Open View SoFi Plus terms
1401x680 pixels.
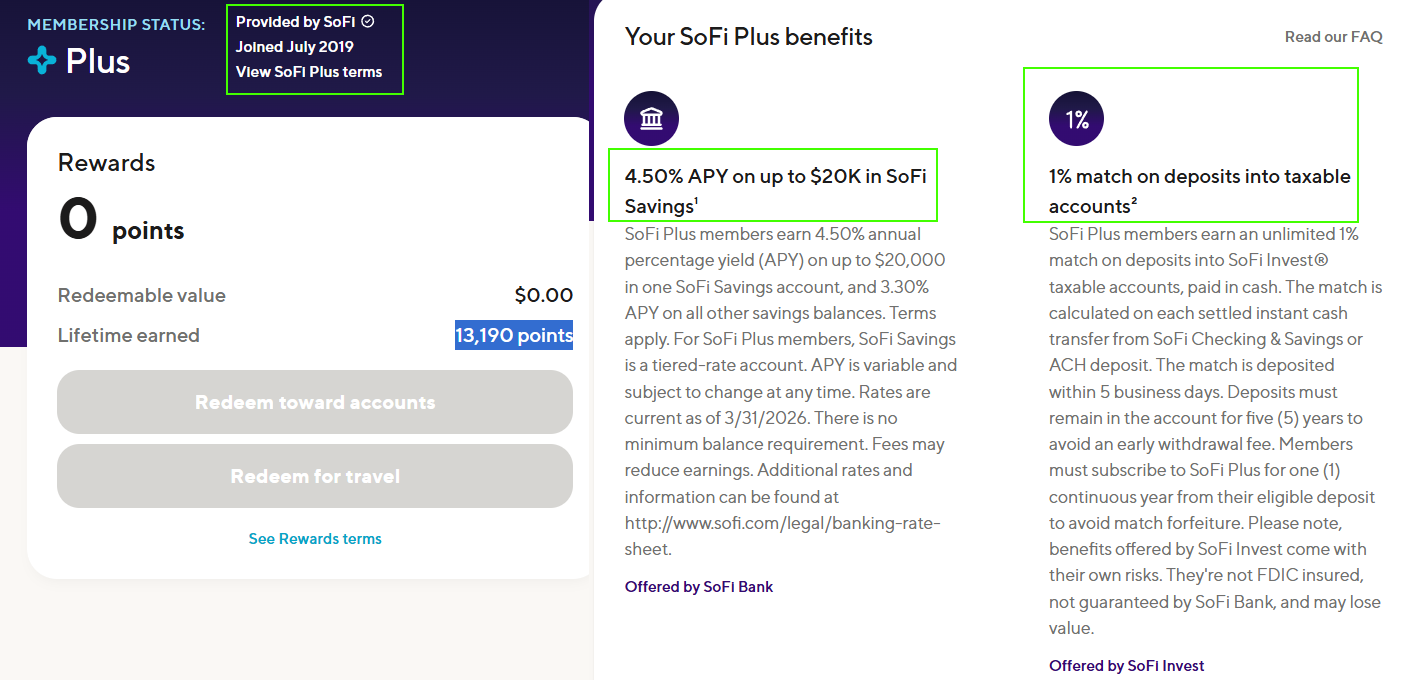point(309,71)
